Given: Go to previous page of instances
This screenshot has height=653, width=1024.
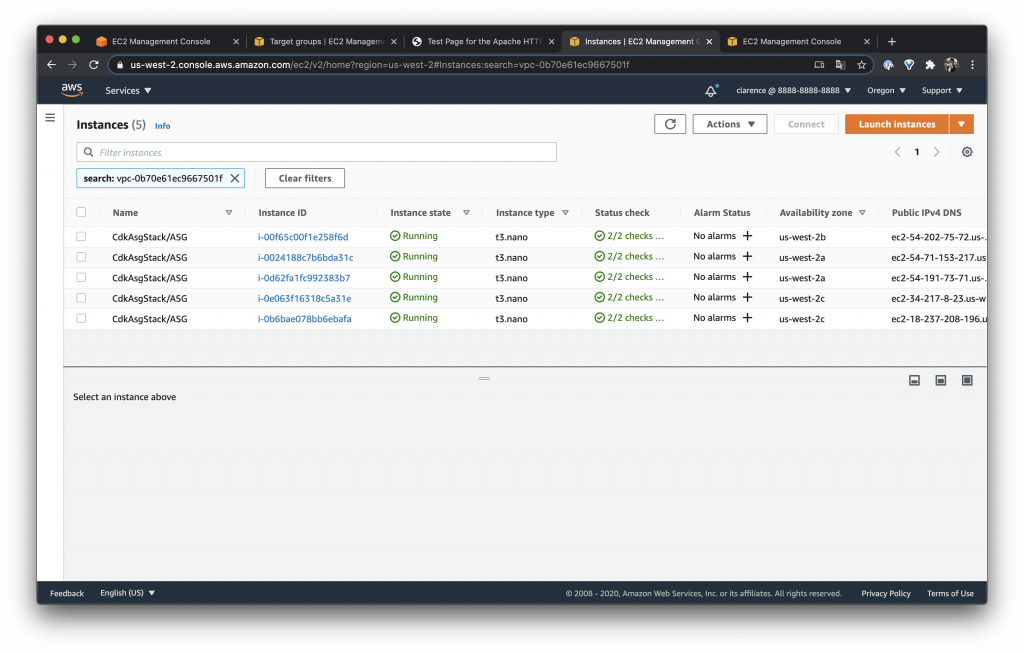Looking at the screenshot, I should 897,152.
